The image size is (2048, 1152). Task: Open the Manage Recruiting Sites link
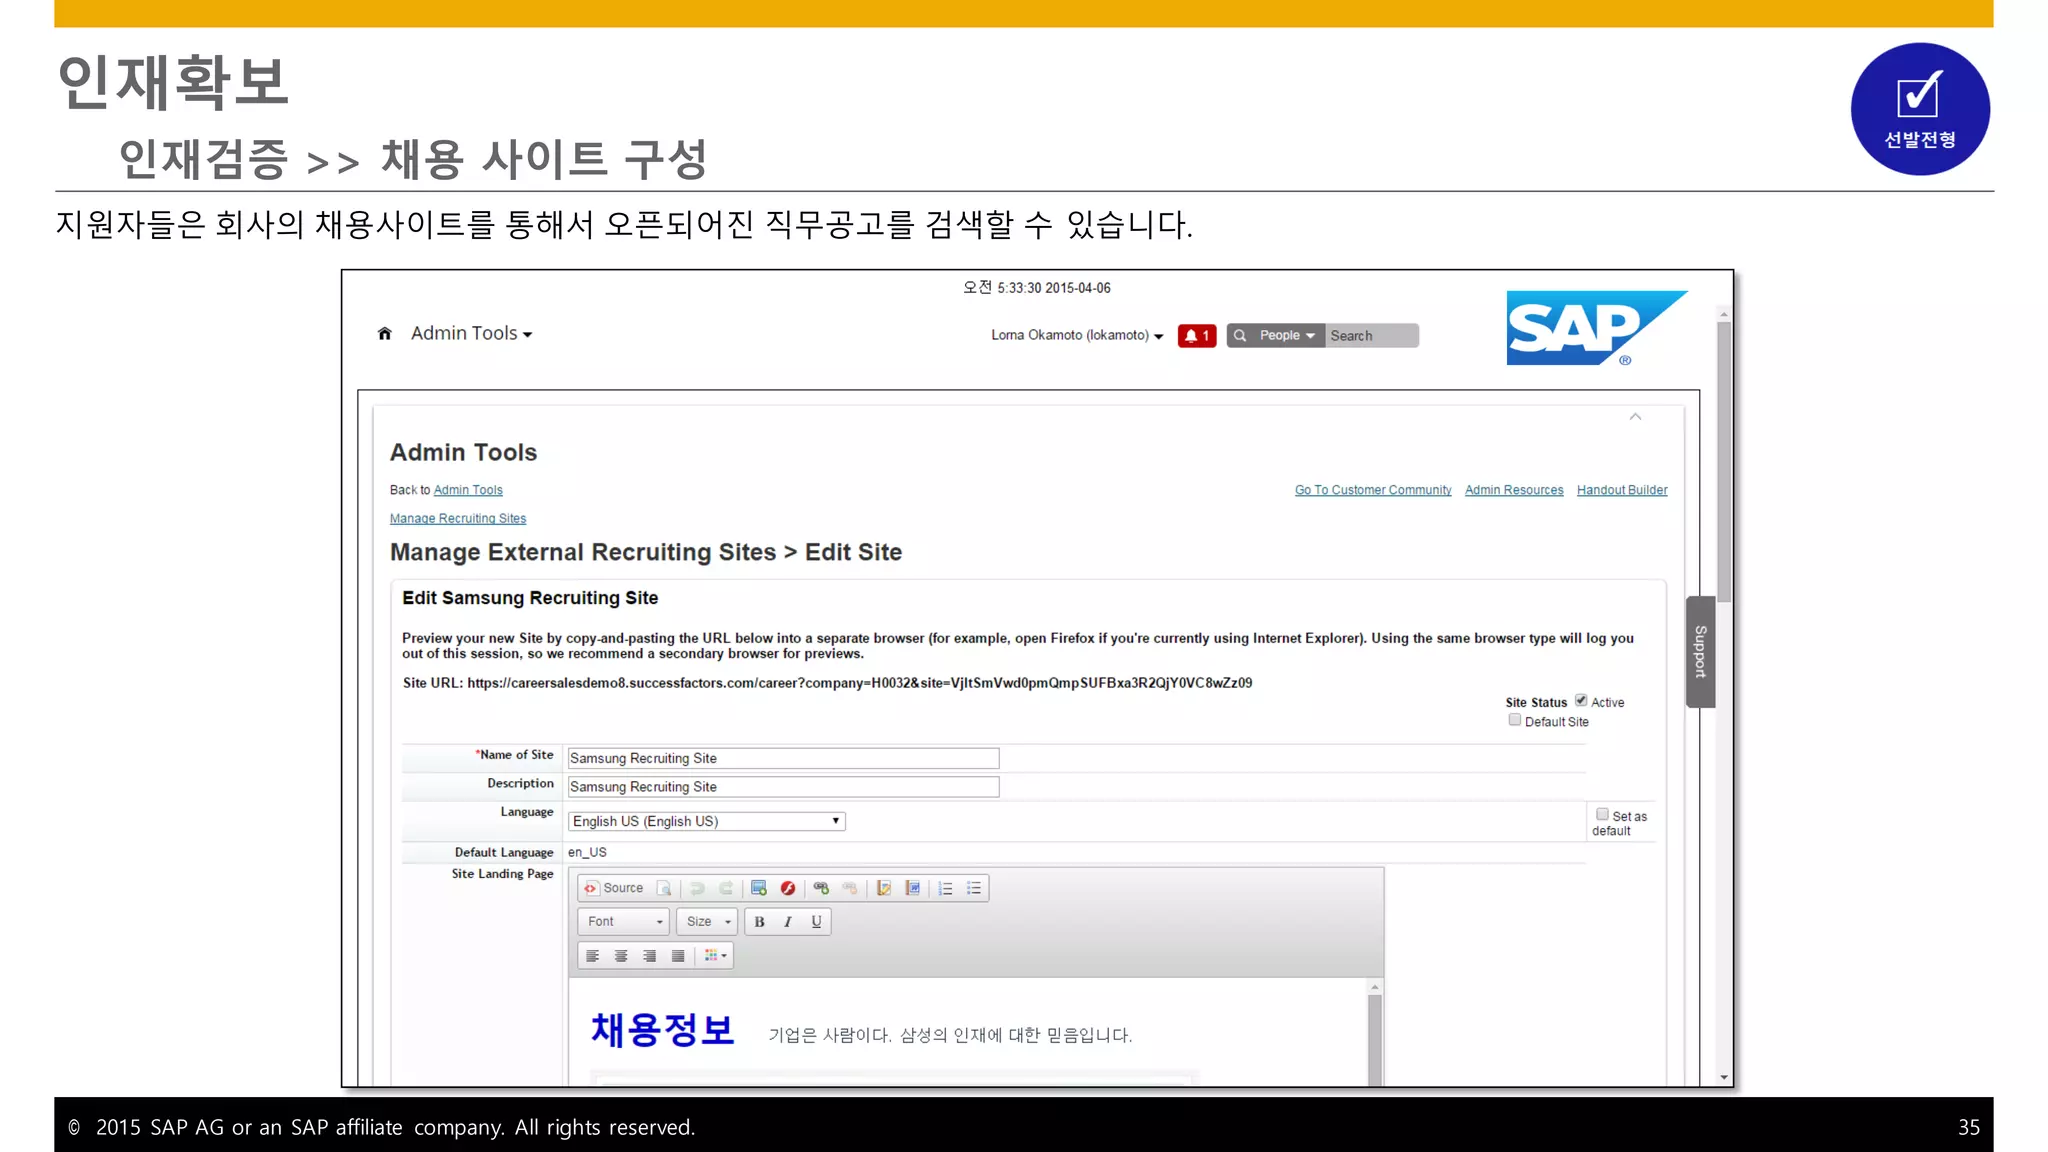[458, 518]
